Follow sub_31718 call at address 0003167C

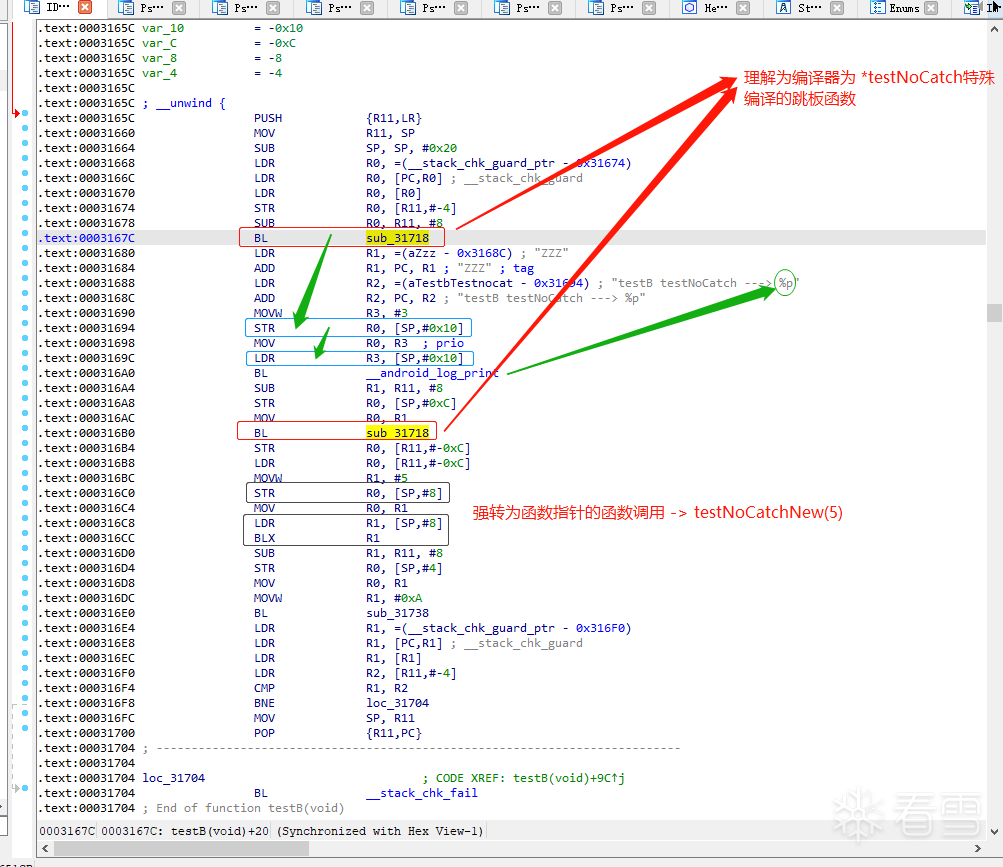[x=397, y=238]
